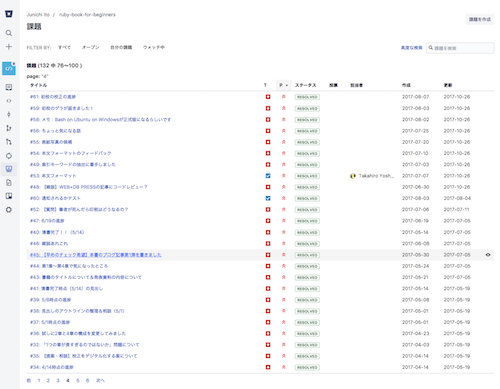Click the magnifier icon inside issue search box

pos(431,48)
